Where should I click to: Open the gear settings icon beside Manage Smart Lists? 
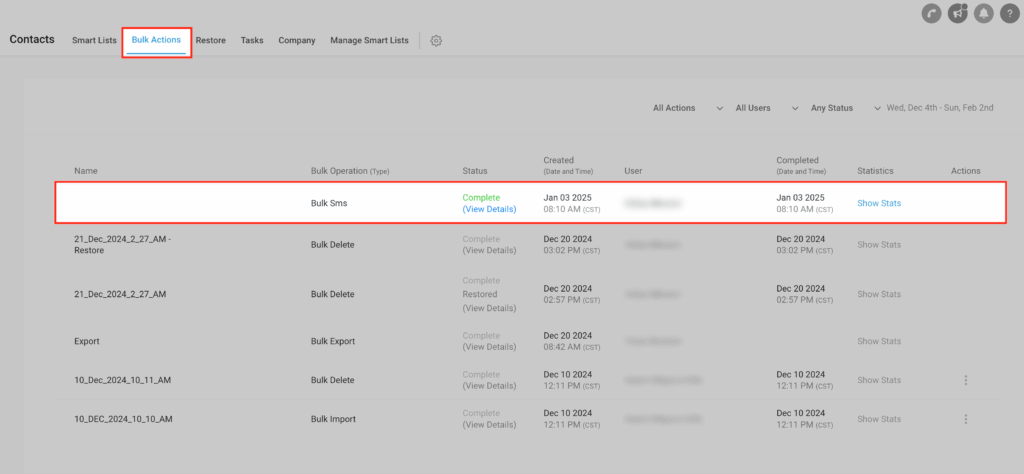(436, 41)
